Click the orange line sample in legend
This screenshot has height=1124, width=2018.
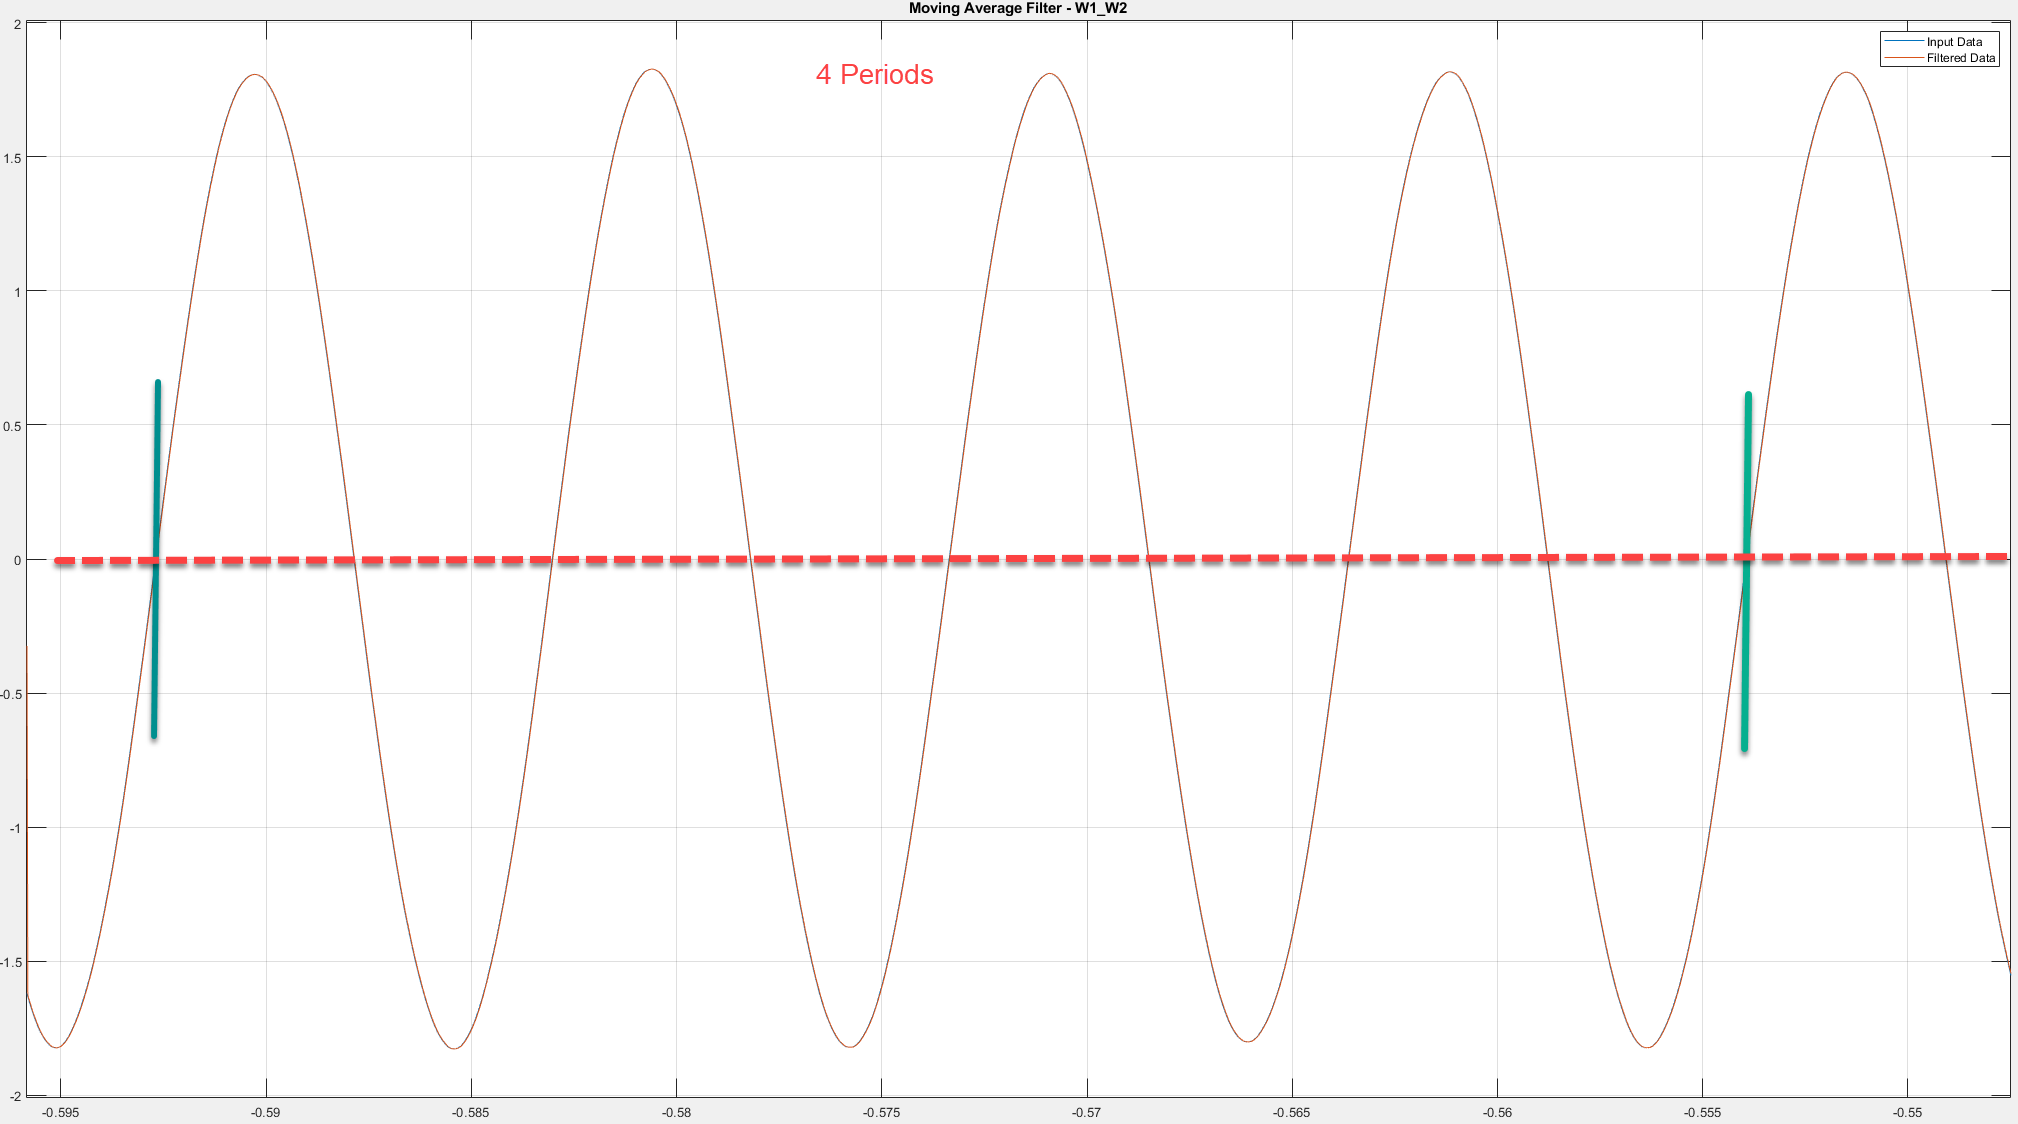tap(1903, 58)
